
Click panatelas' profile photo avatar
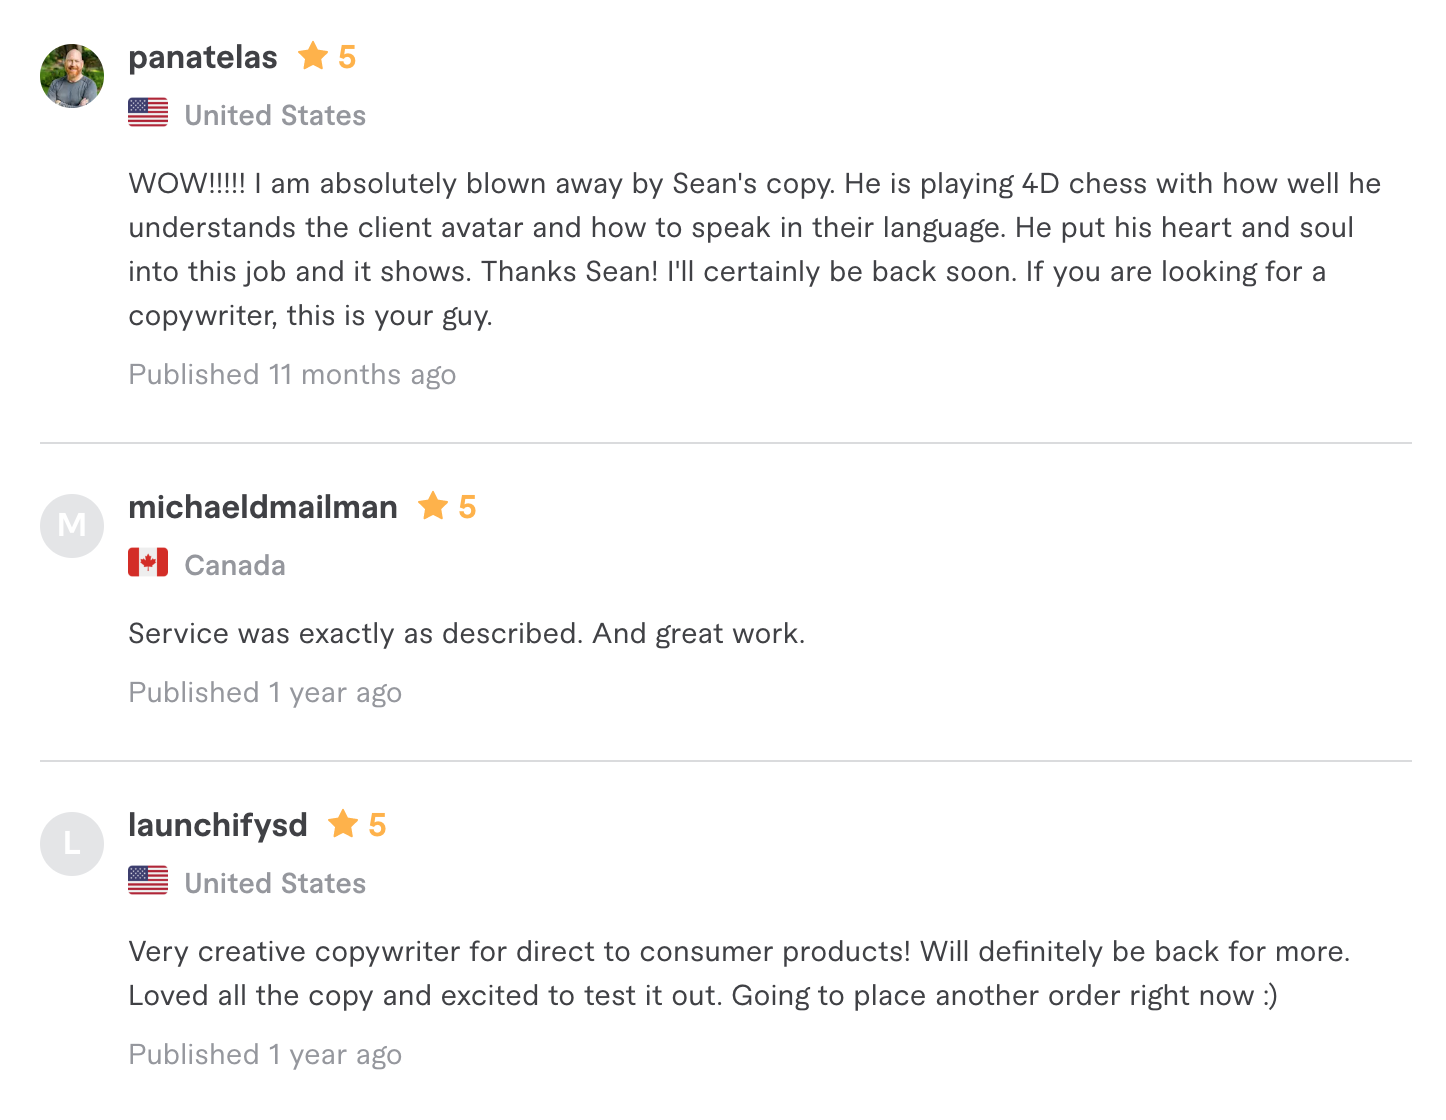click(72, 76)
